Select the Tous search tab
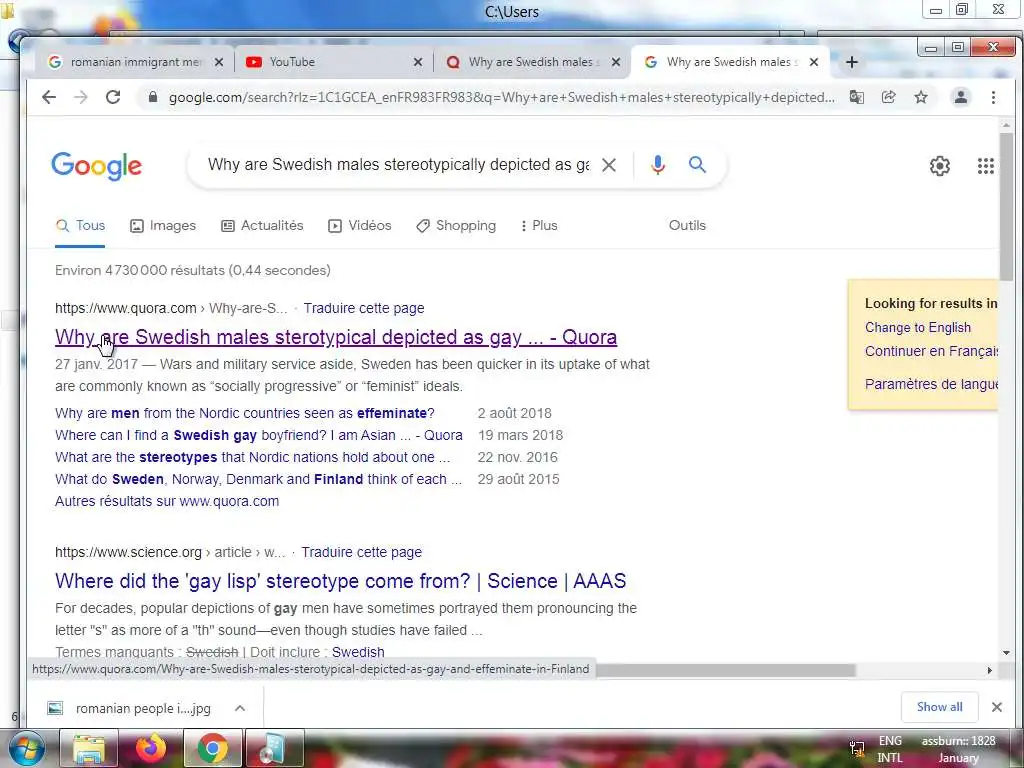 [80, 226]
